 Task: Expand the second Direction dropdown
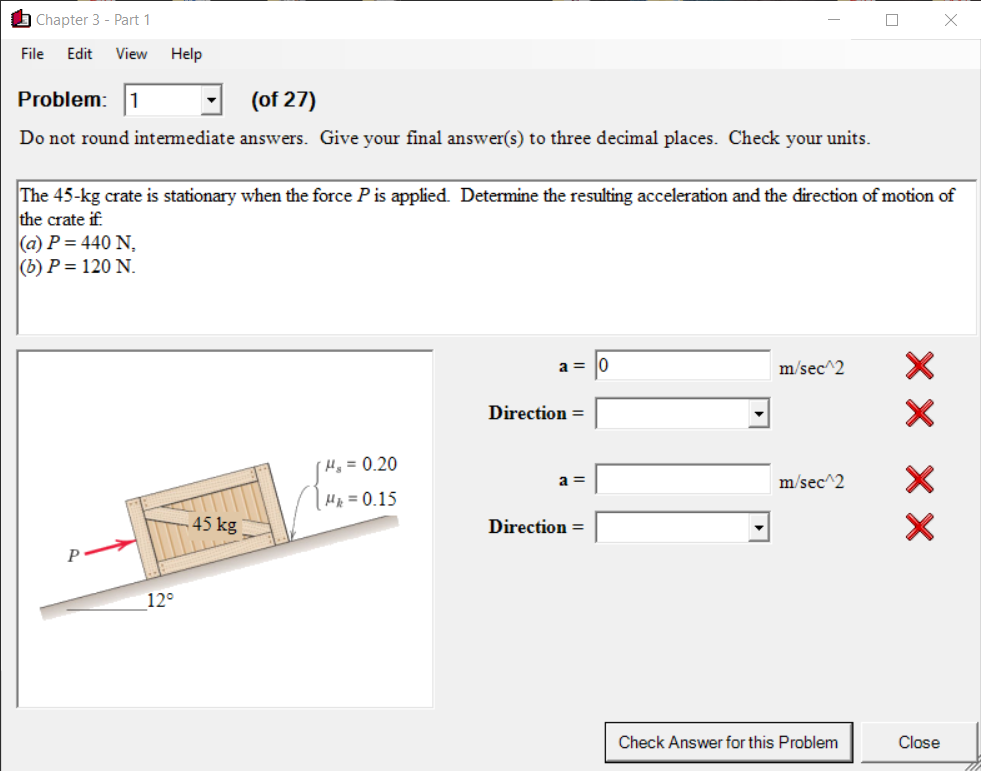point(757,526)
